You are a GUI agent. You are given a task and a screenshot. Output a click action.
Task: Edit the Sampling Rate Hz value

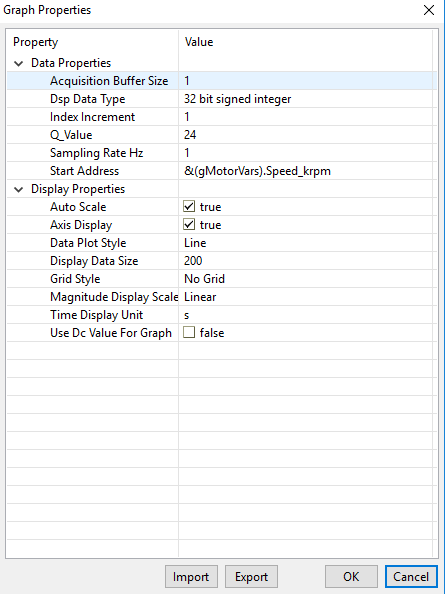pyautogui.click(x=308, y=153)
